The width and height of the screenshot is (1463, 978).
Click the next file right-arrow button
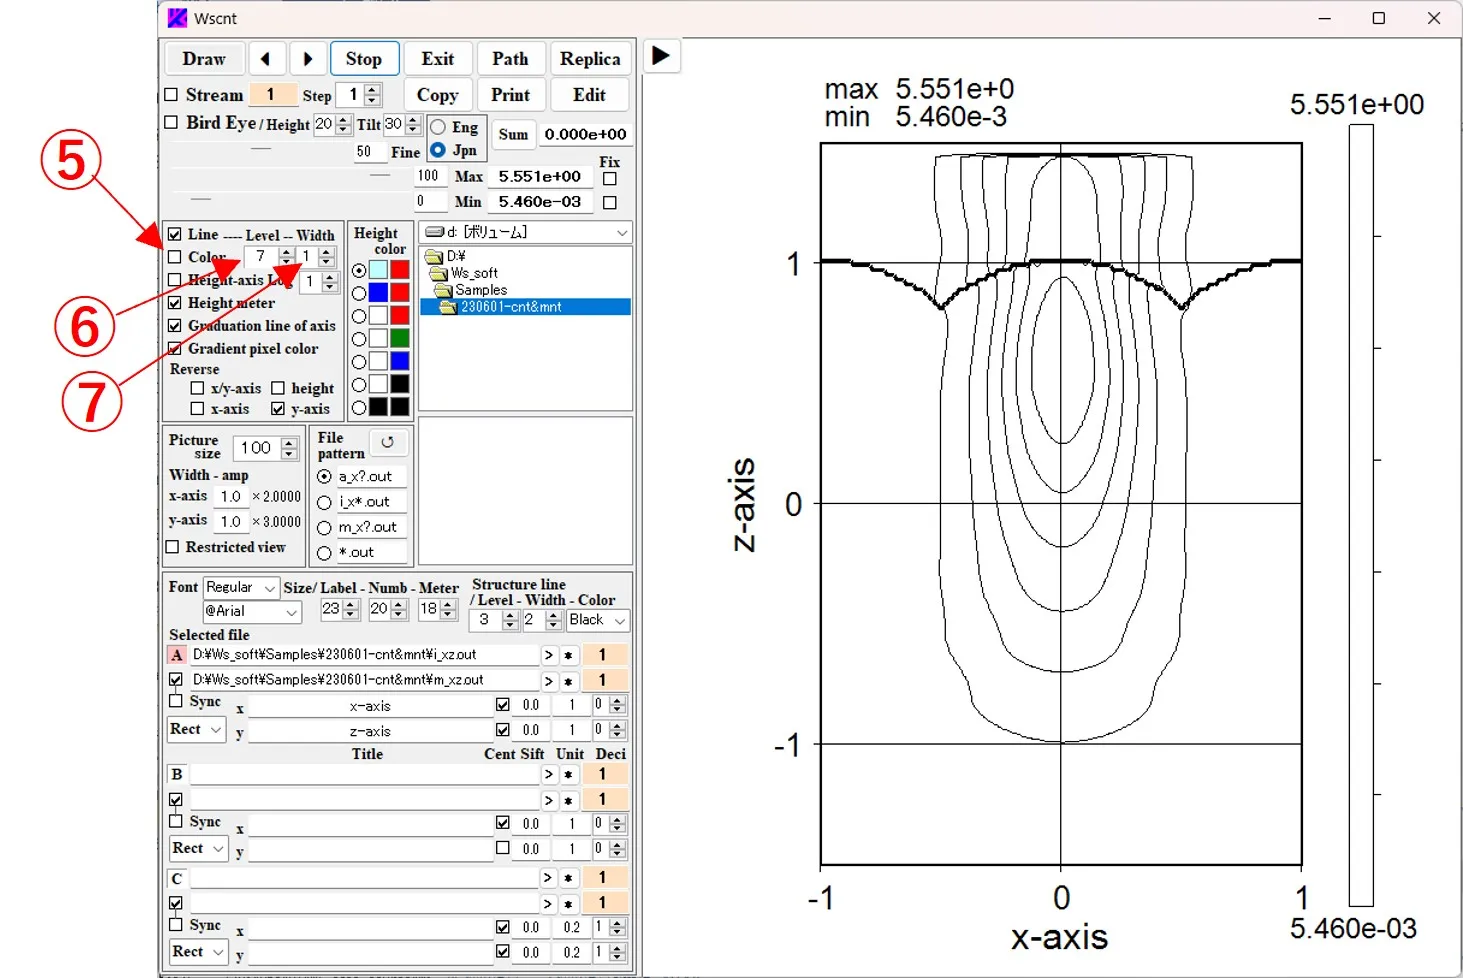pos(308,59)
